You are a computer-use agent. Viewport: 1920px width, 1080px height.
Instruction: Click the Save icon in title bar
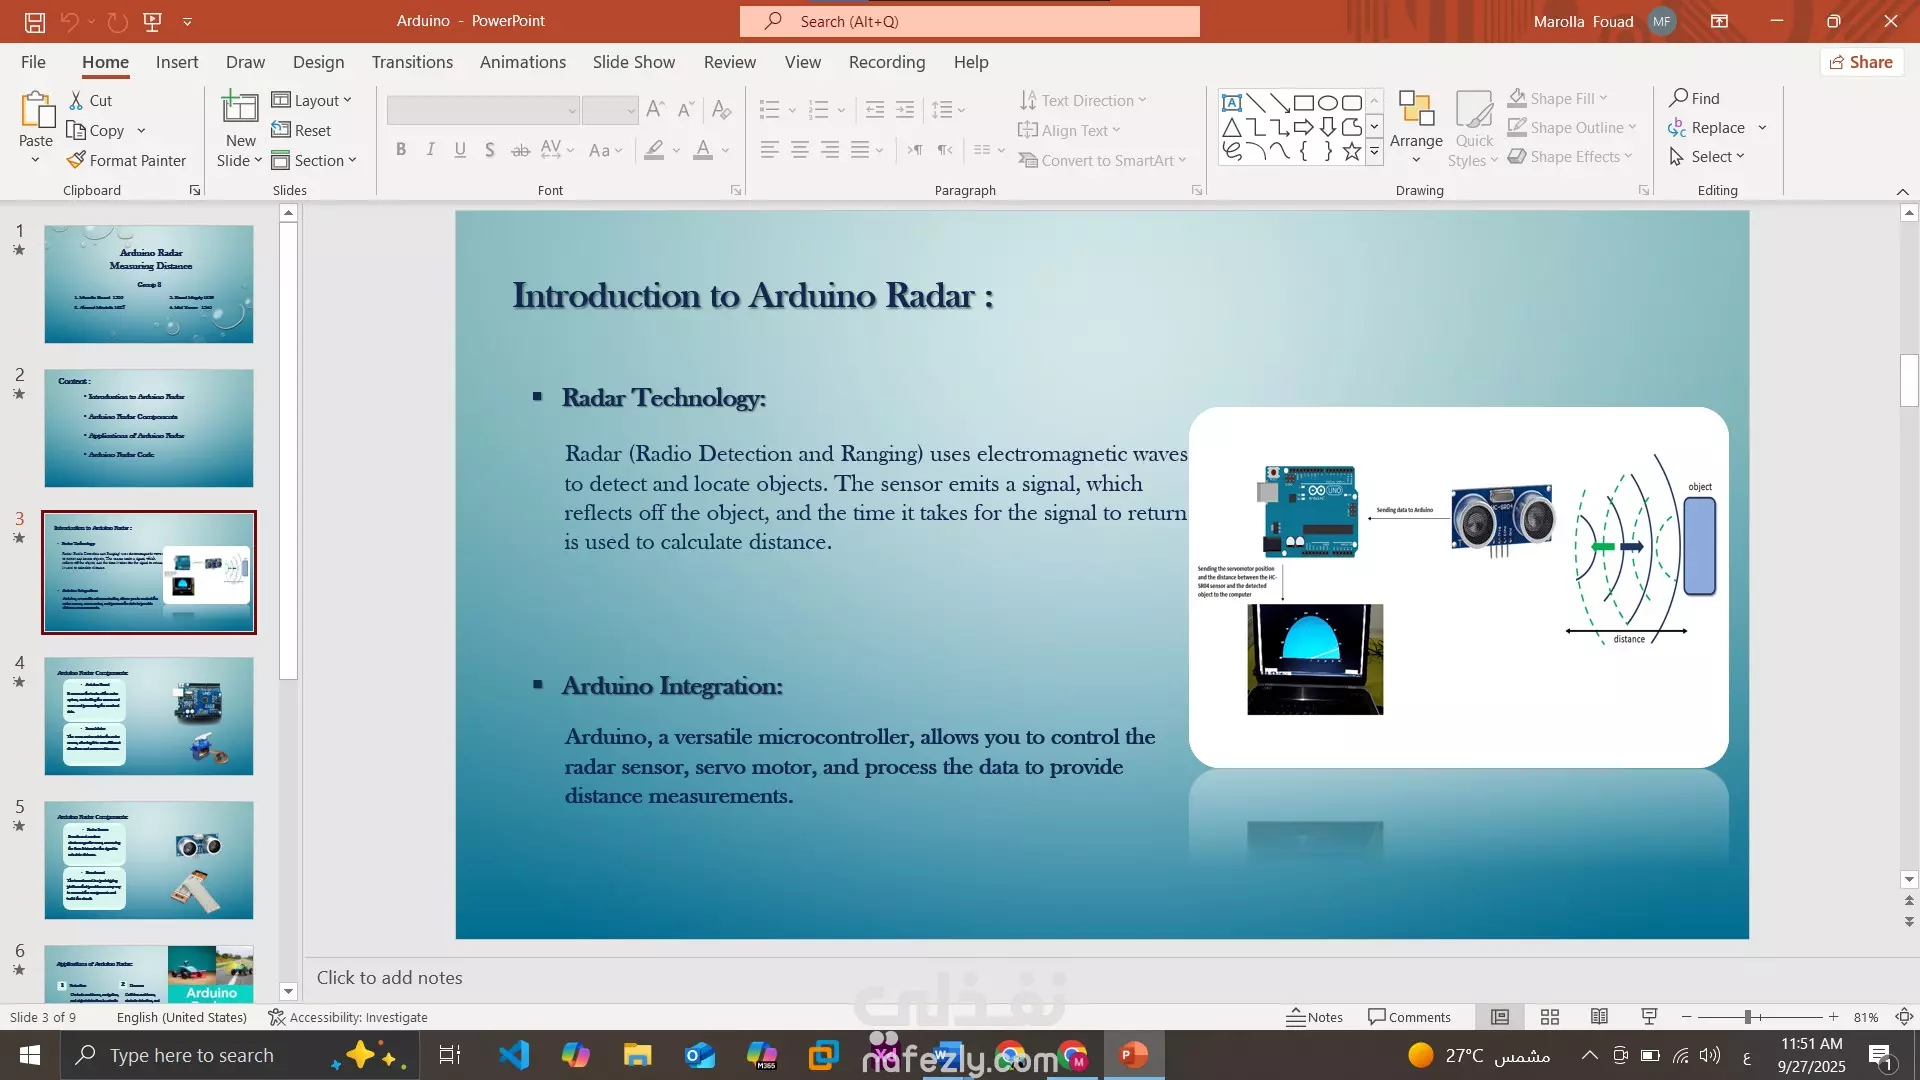35,21
